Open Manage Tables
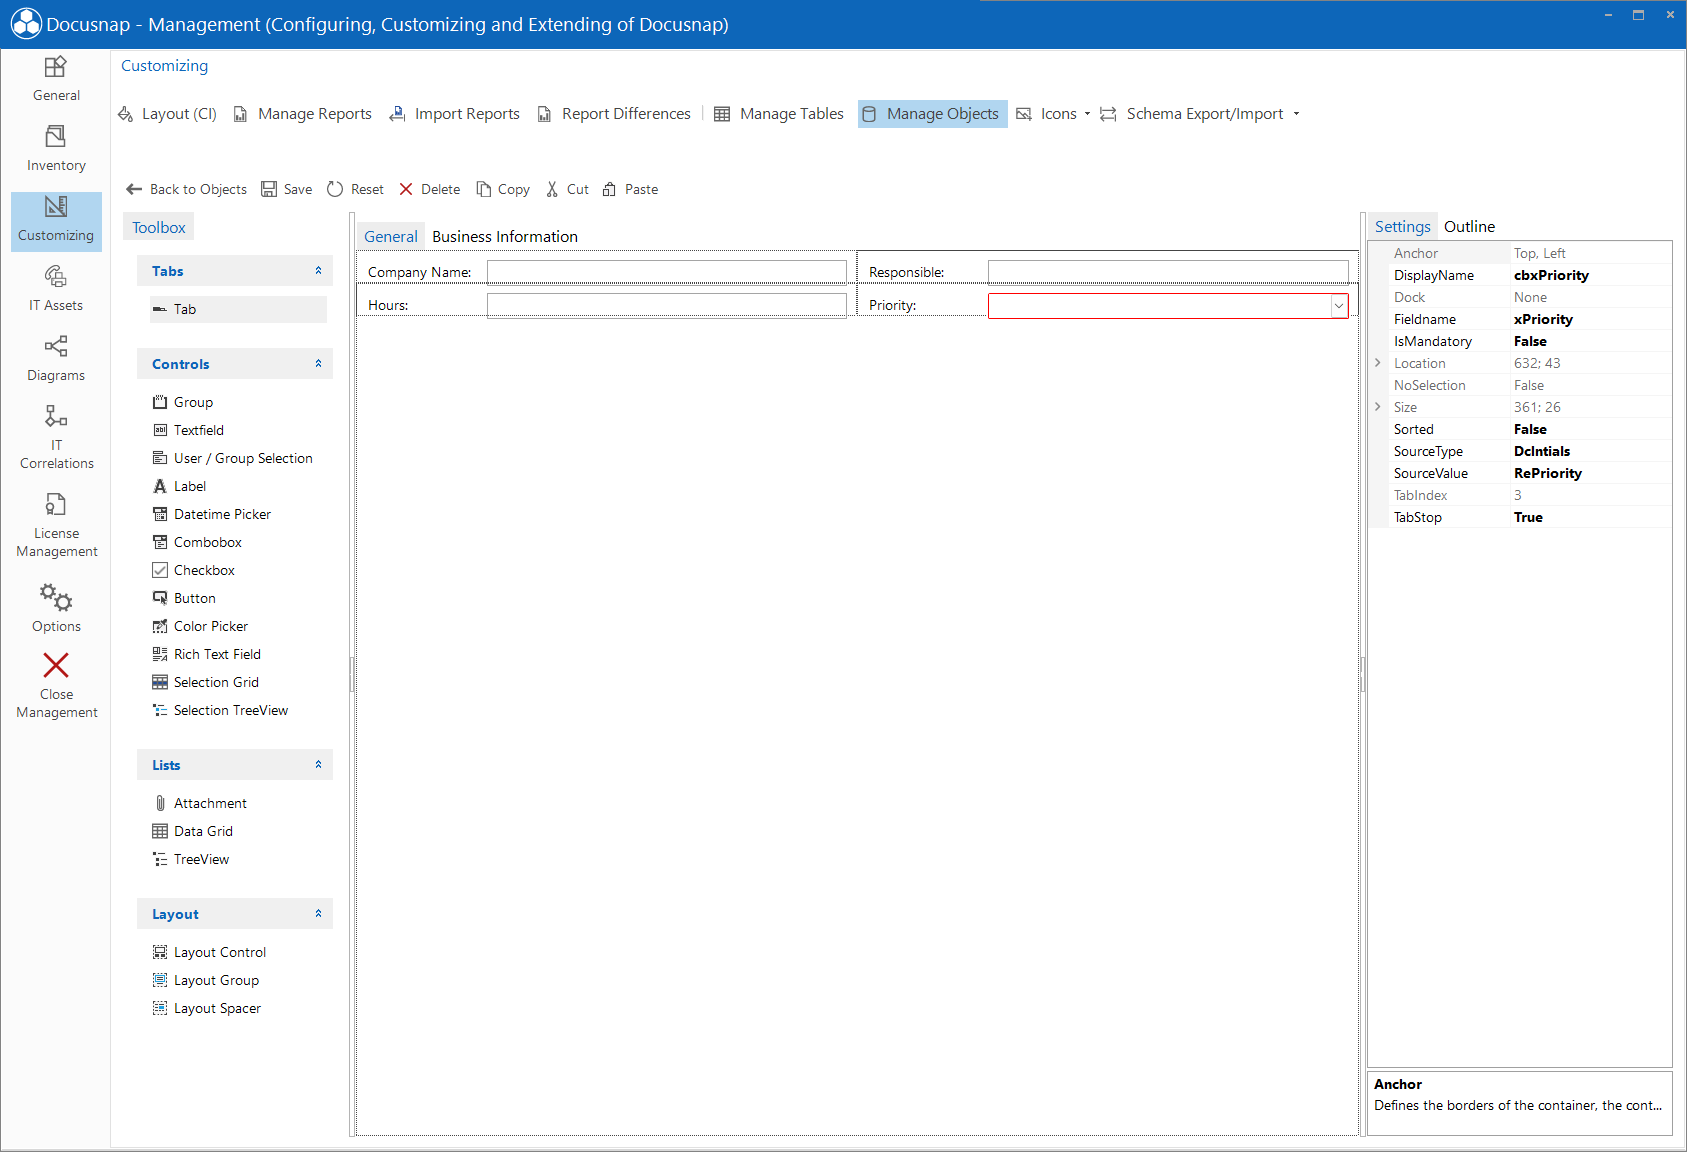1687x1152 pixels. pos(779,114)
